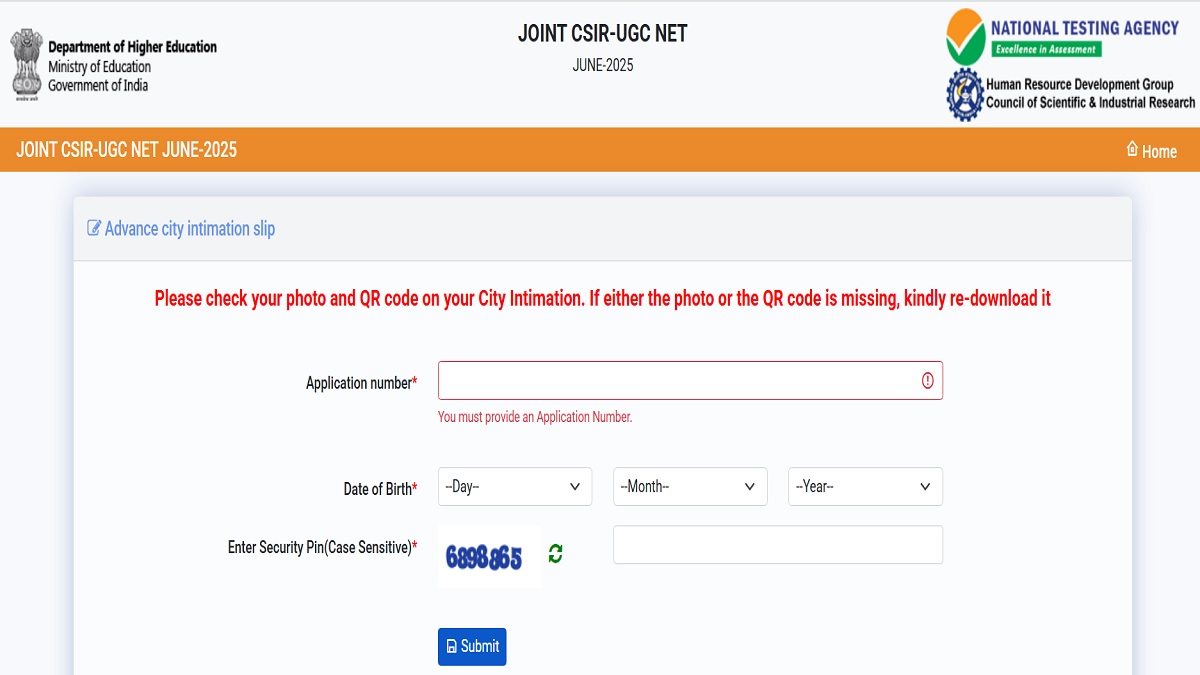Image resolution: width=1200 pixels, height=675 pixels.
Task: Open the --Day-- dropdown
Action: point(514,486)
